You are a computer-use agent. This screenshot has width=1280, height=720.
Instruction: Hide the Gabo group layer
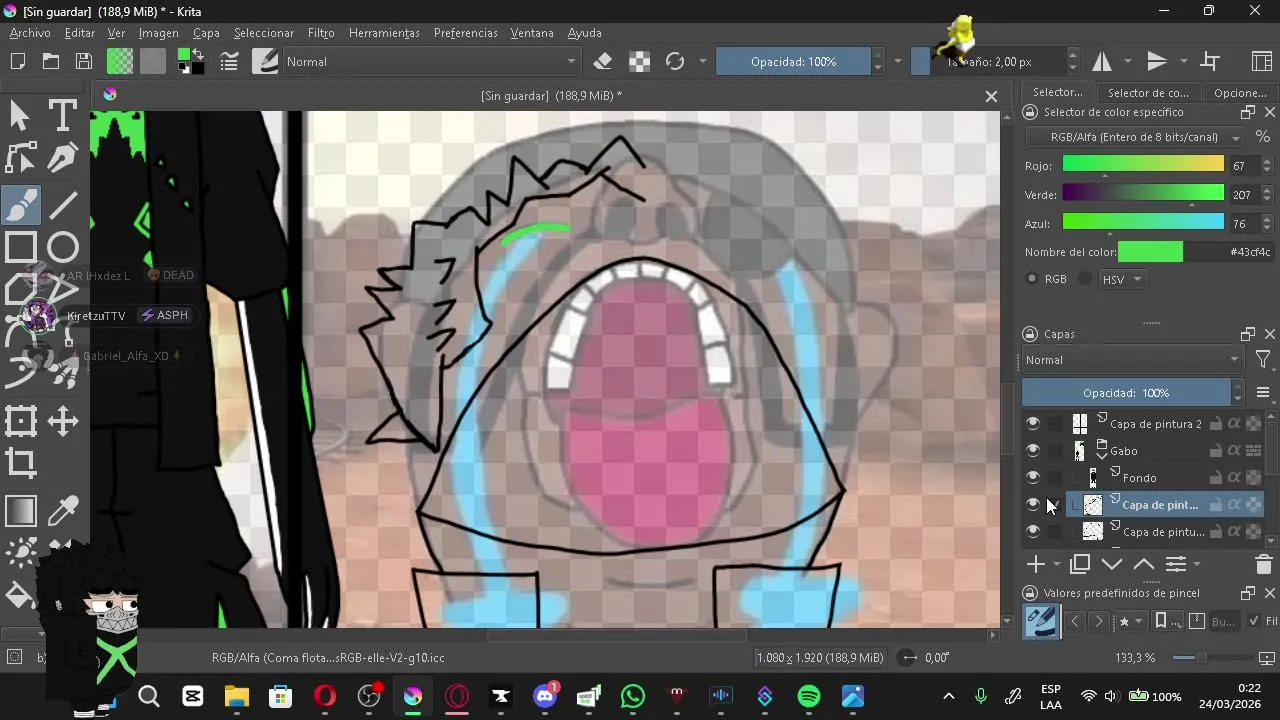[1033, 451]
